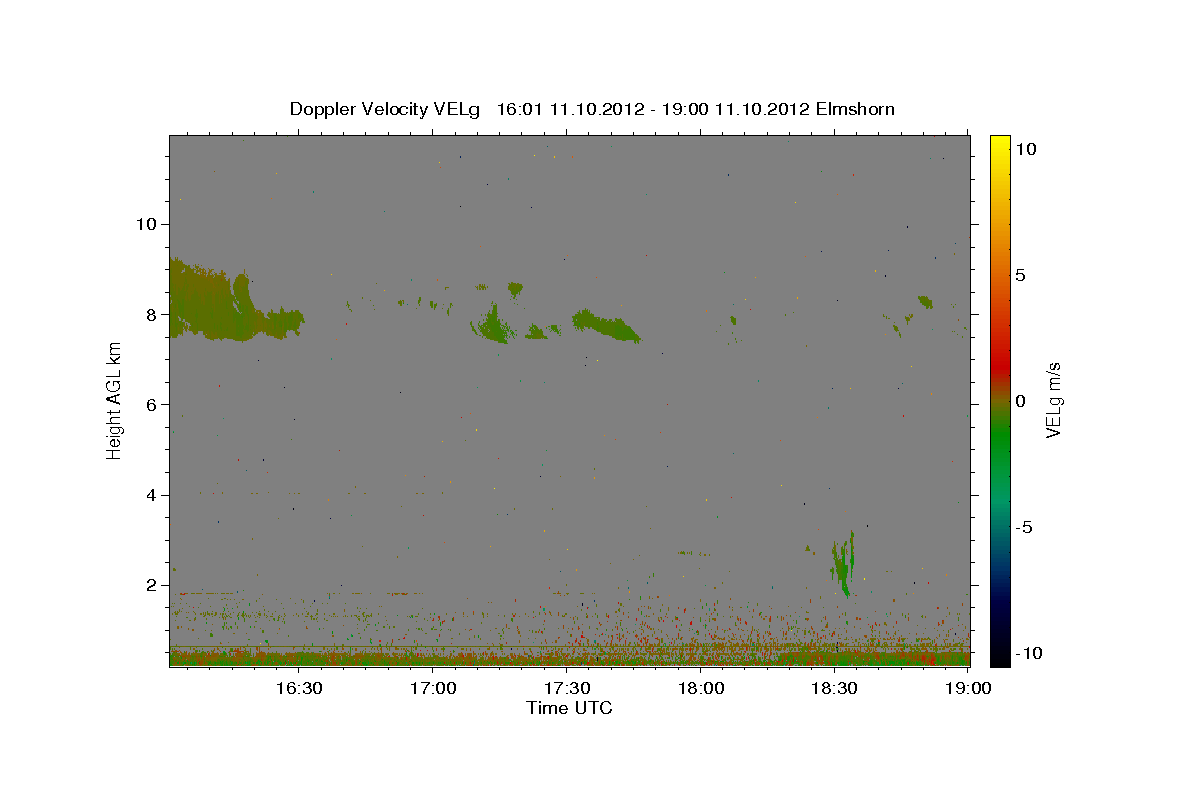Click the 17:30 time tick label
Viewport: 1200px width, 800px height.
point(568,689)
